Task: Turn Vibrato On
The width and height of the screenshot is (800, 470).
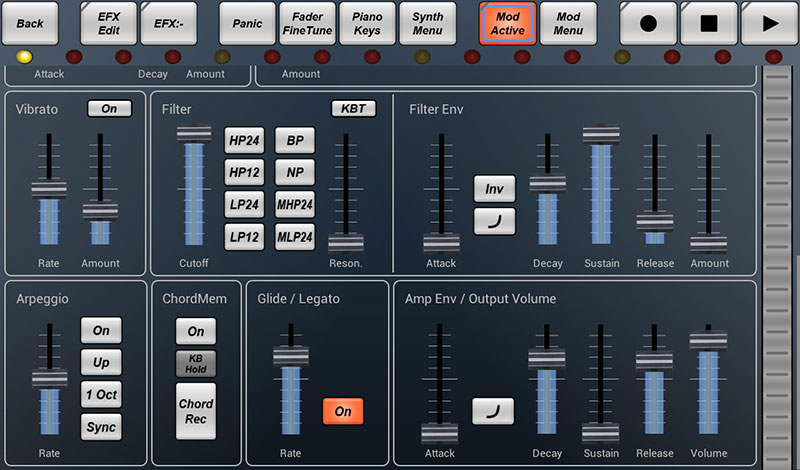Action: [109, 108]
